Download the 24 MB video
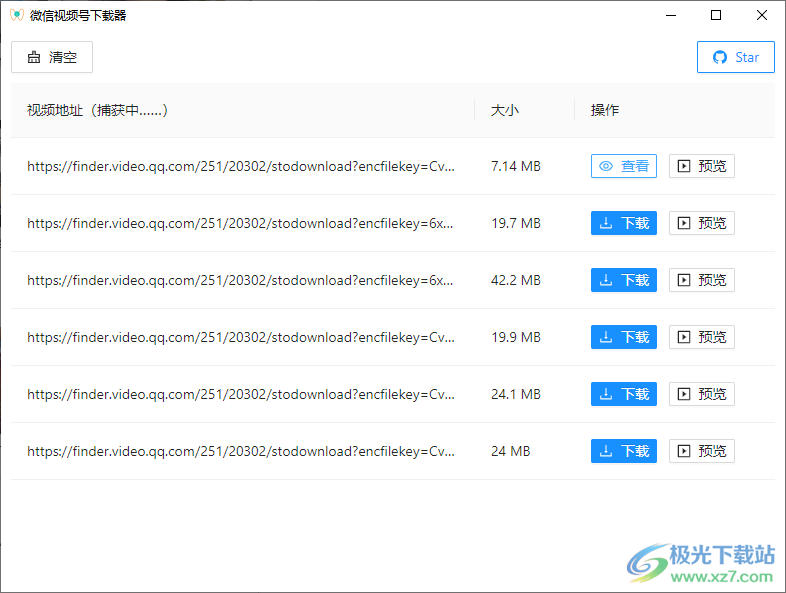The width and height of the screenshot is (786, 593). tap(624, 451)
